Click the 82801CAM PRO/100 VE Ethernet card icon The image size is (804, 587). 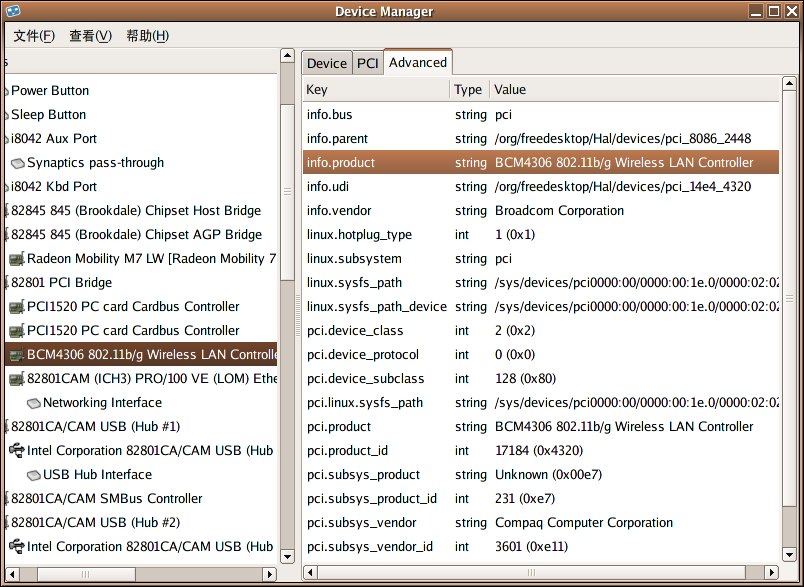[17, 379]
